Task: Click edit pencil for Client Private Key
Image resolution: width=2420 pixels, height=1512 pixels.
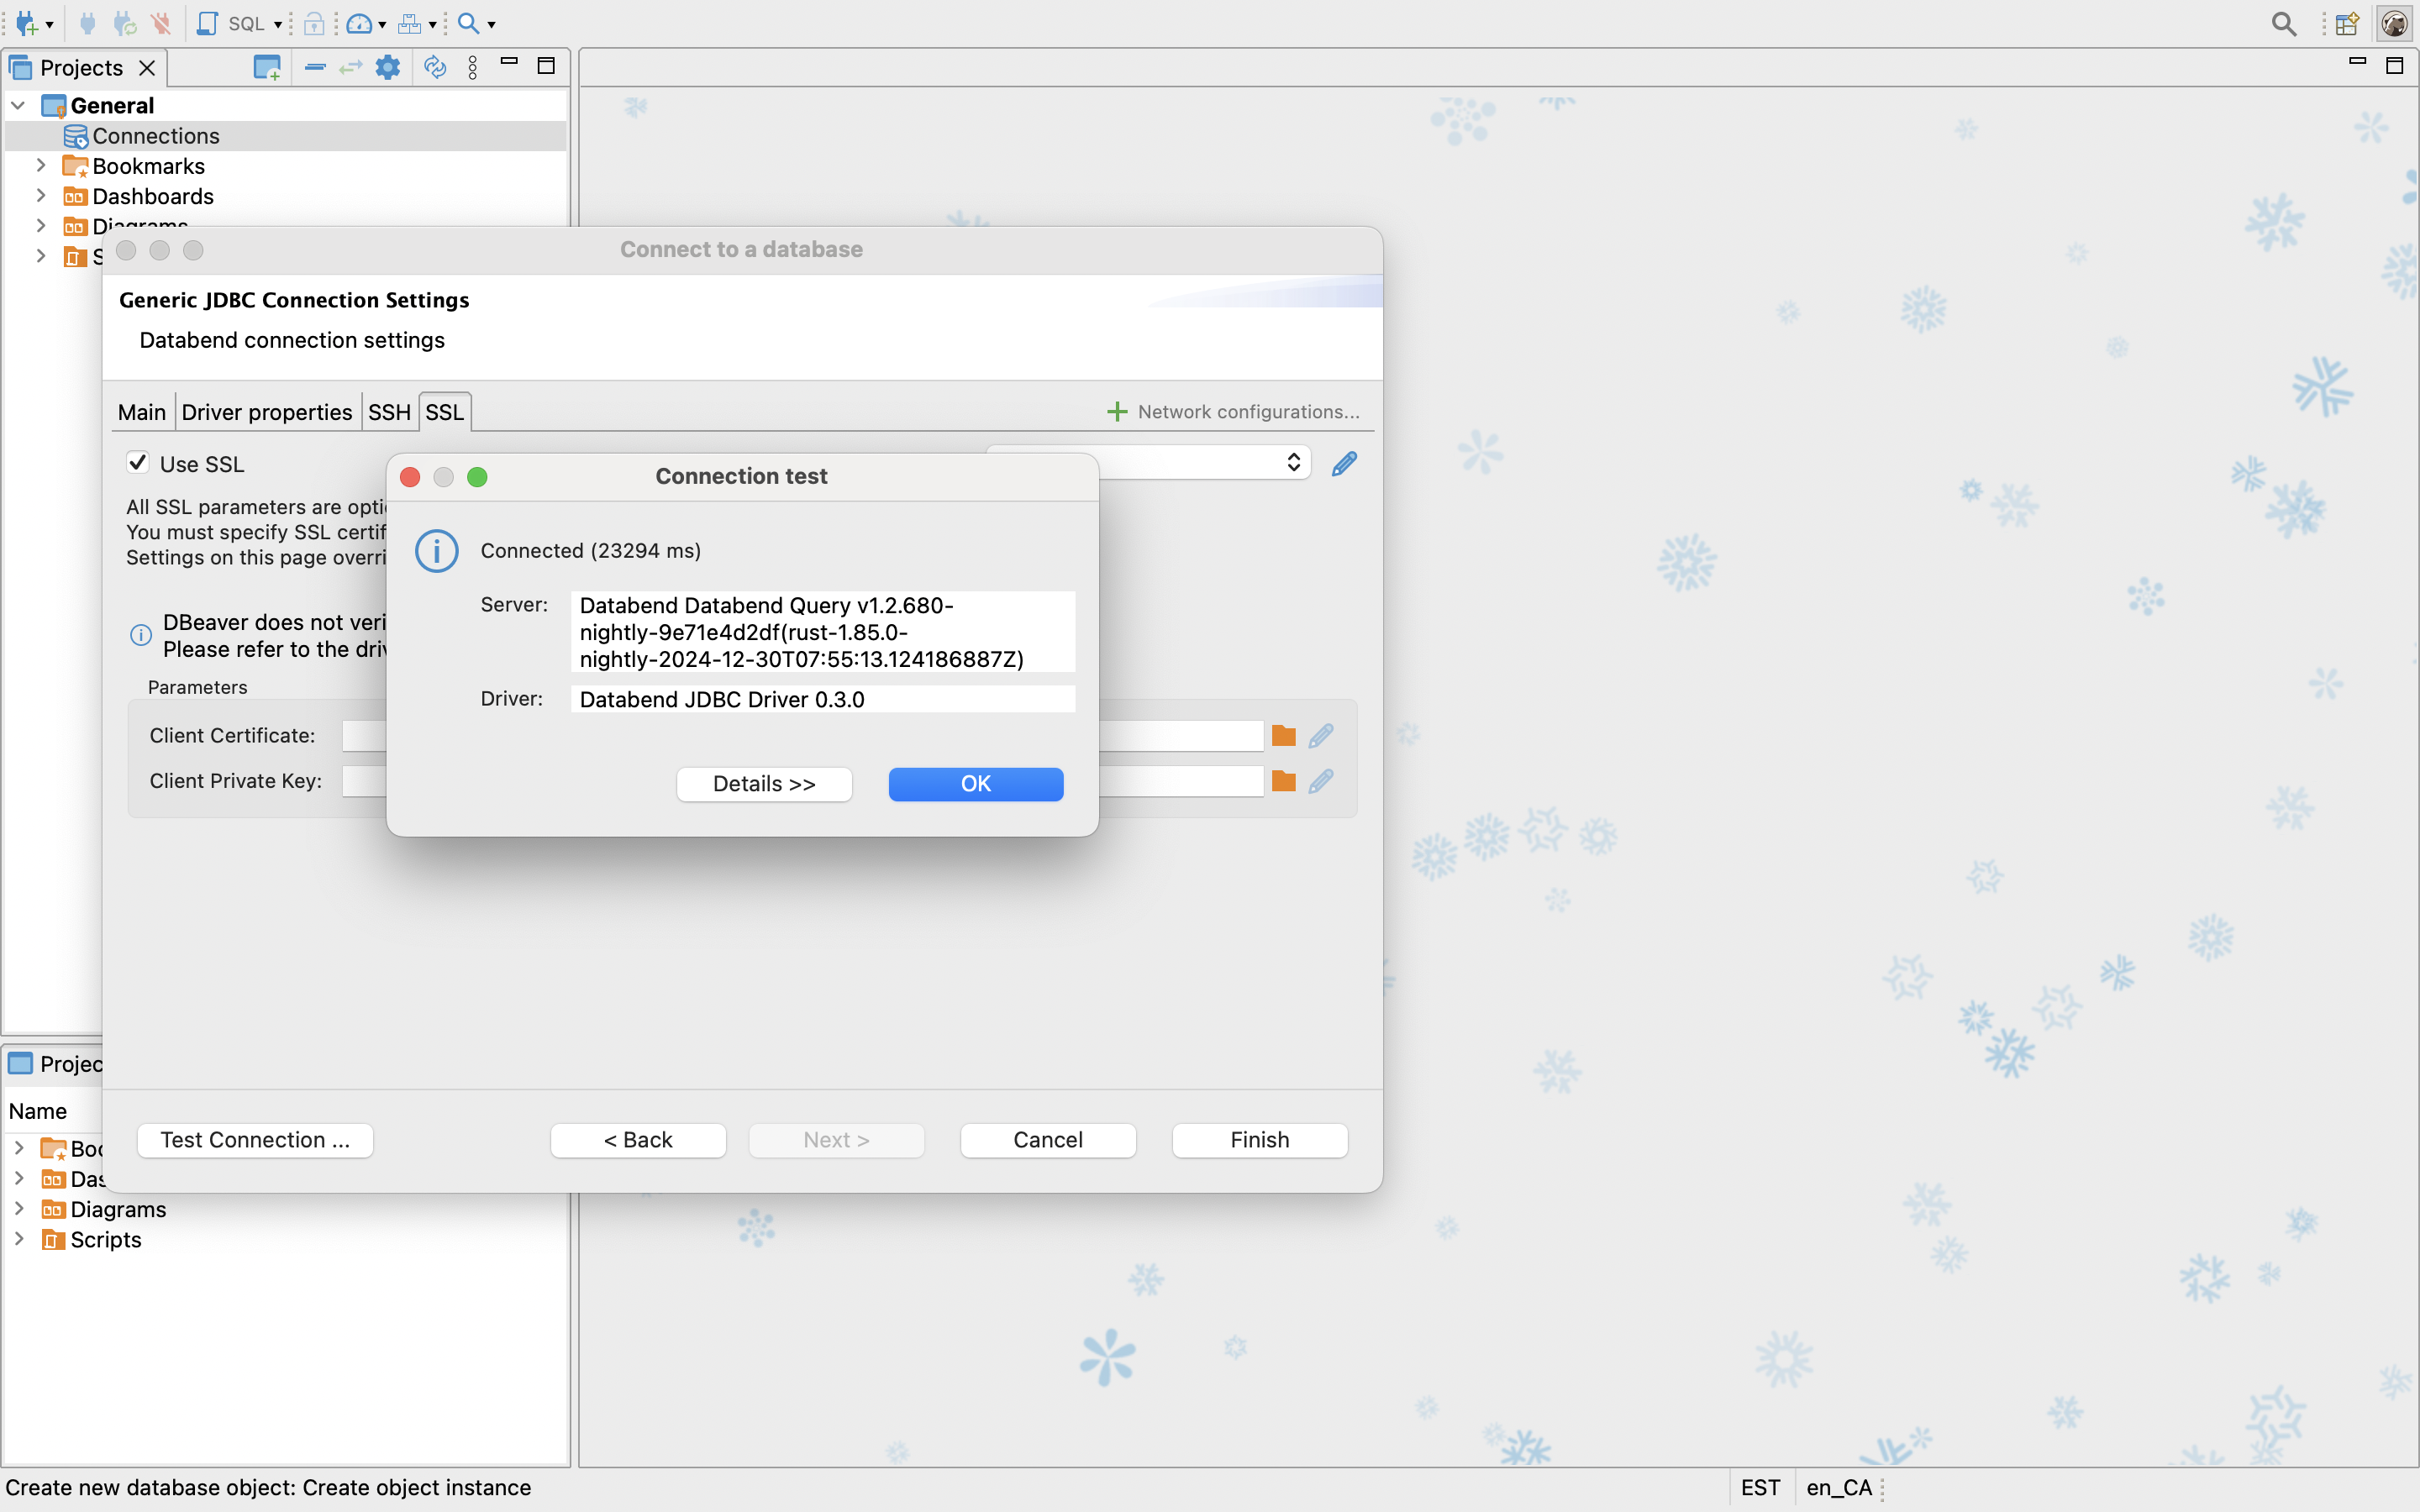Action: coord(1321,781)
